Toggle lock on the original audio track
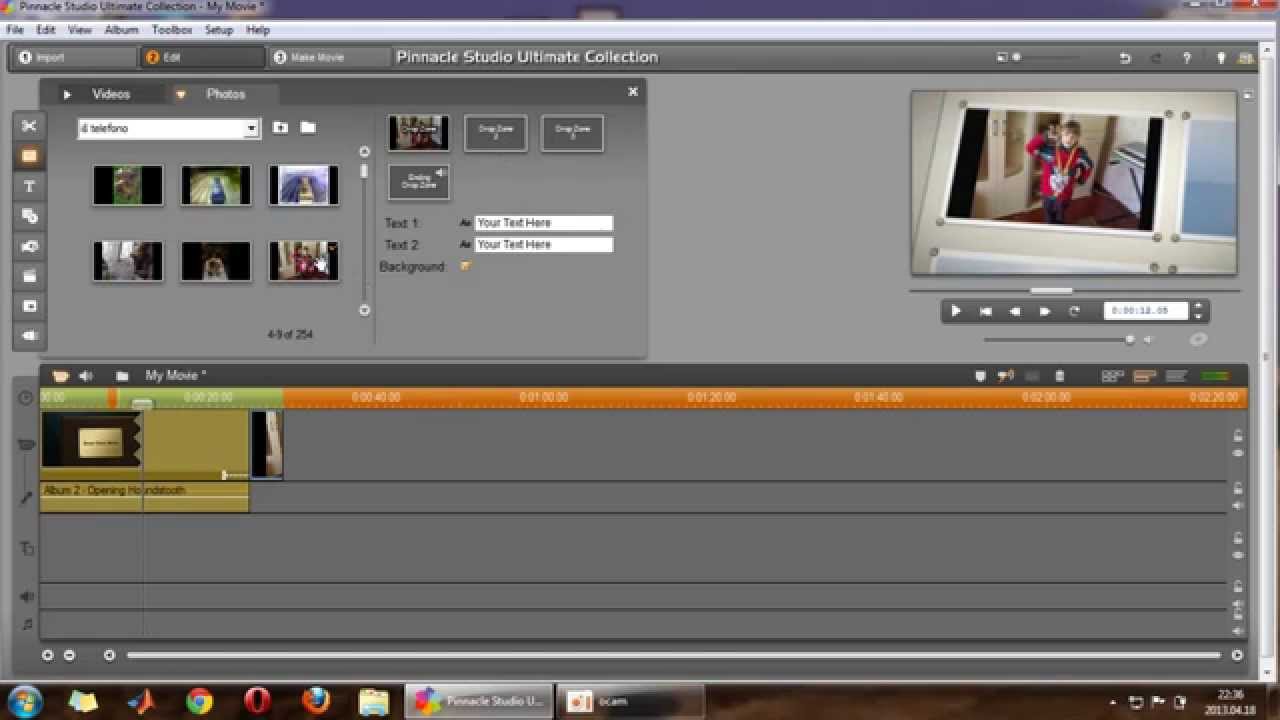Screen dimensions: 1280x720 tap(1238, 488)
